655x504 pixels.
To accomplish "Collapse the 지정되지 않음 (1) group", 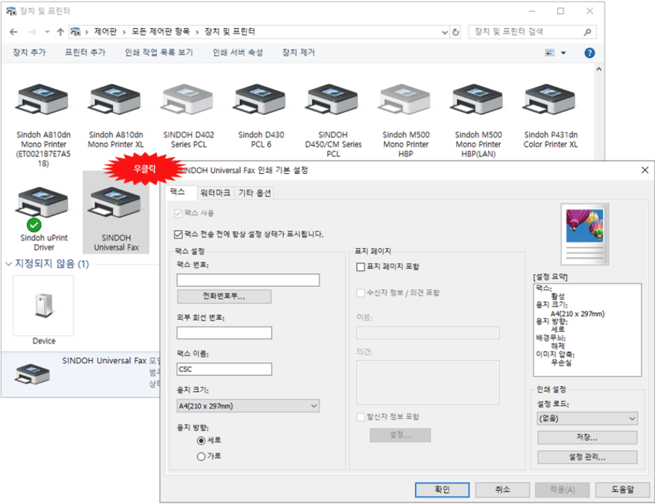I will pyautogui.click(x=8, y=264).
